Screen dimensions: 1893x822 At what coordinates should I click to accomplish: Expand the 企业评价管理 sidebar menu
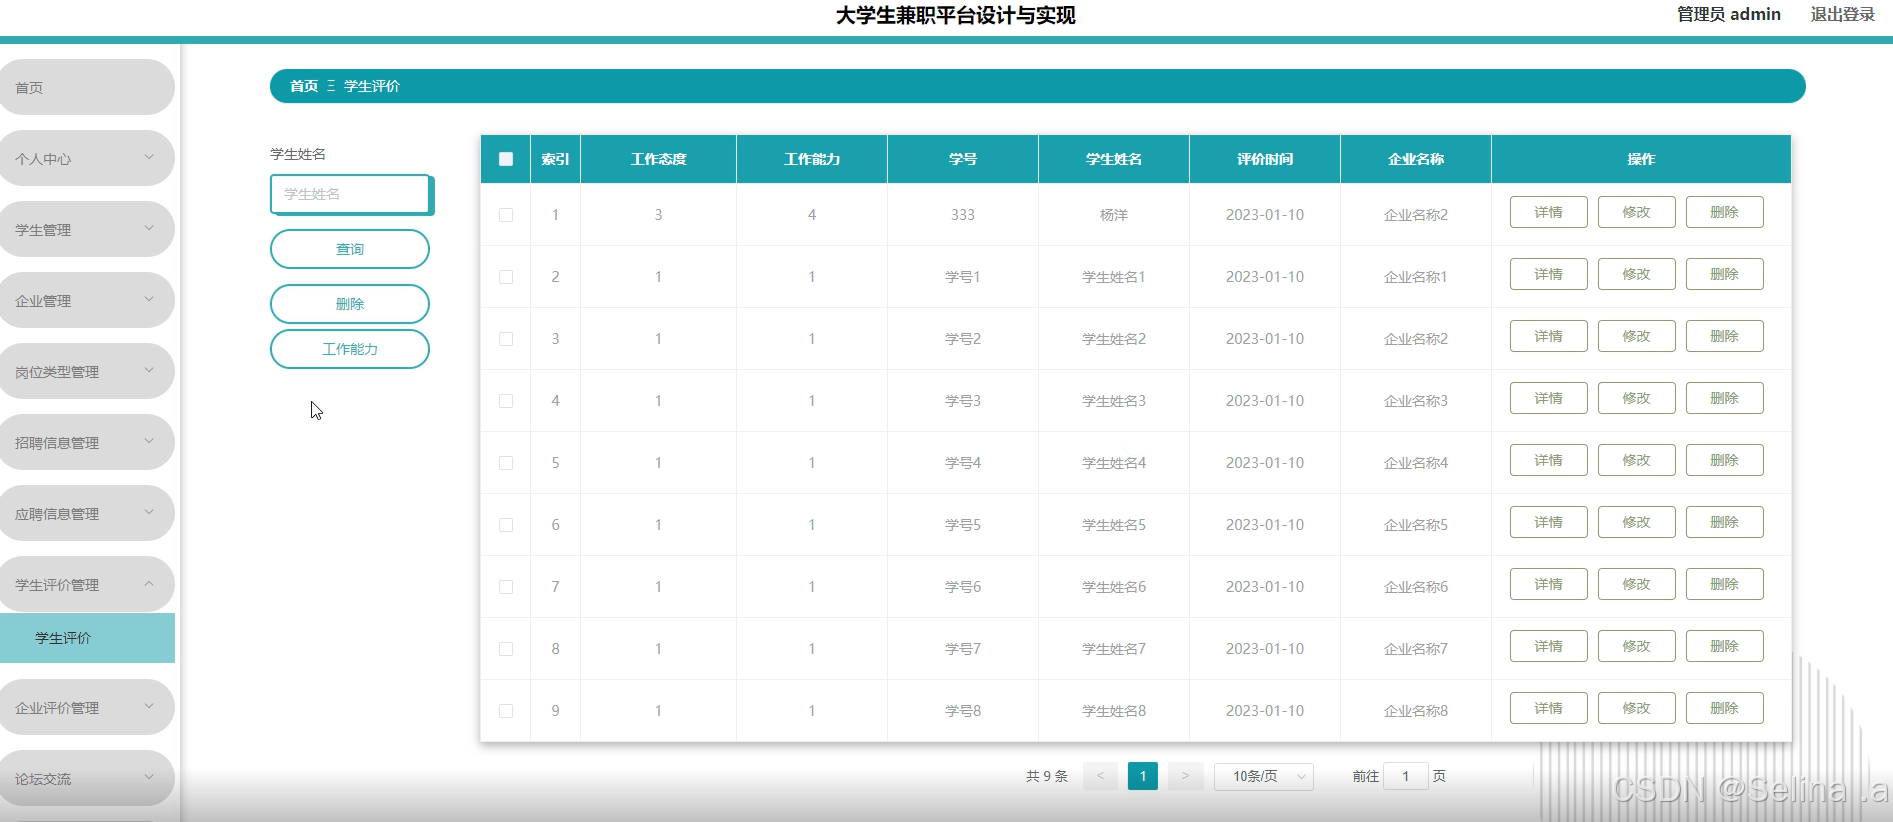pos(87,707)
